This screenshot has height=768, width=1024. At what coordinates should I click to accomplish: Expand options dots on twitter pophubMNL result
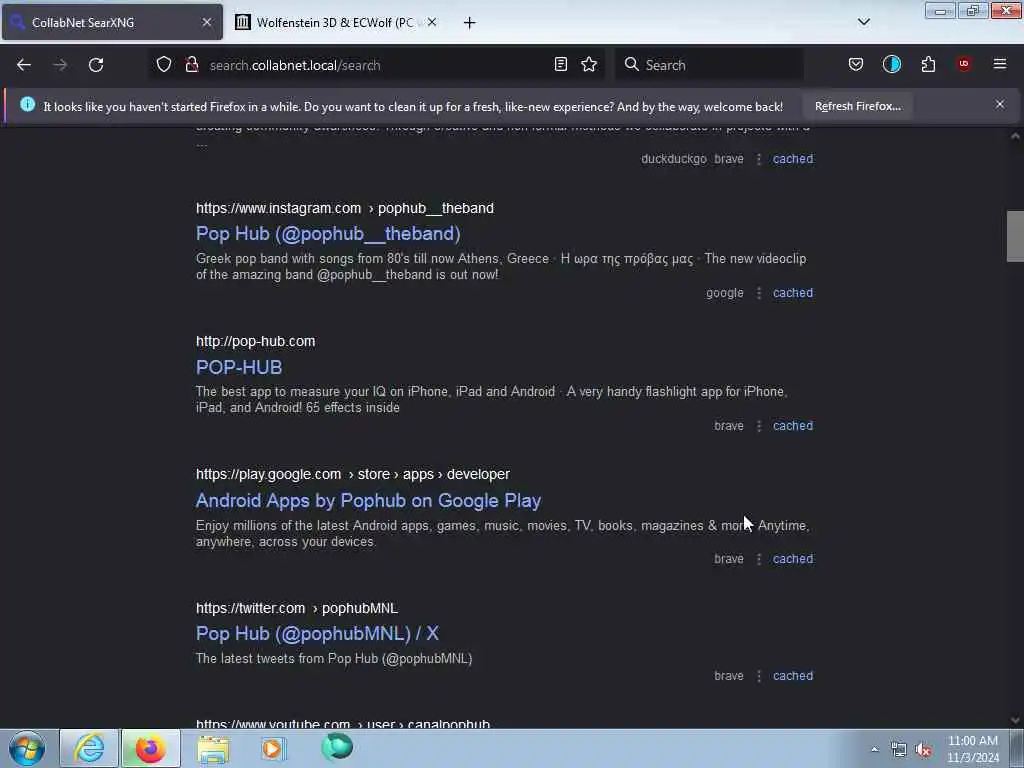[758, 677]
